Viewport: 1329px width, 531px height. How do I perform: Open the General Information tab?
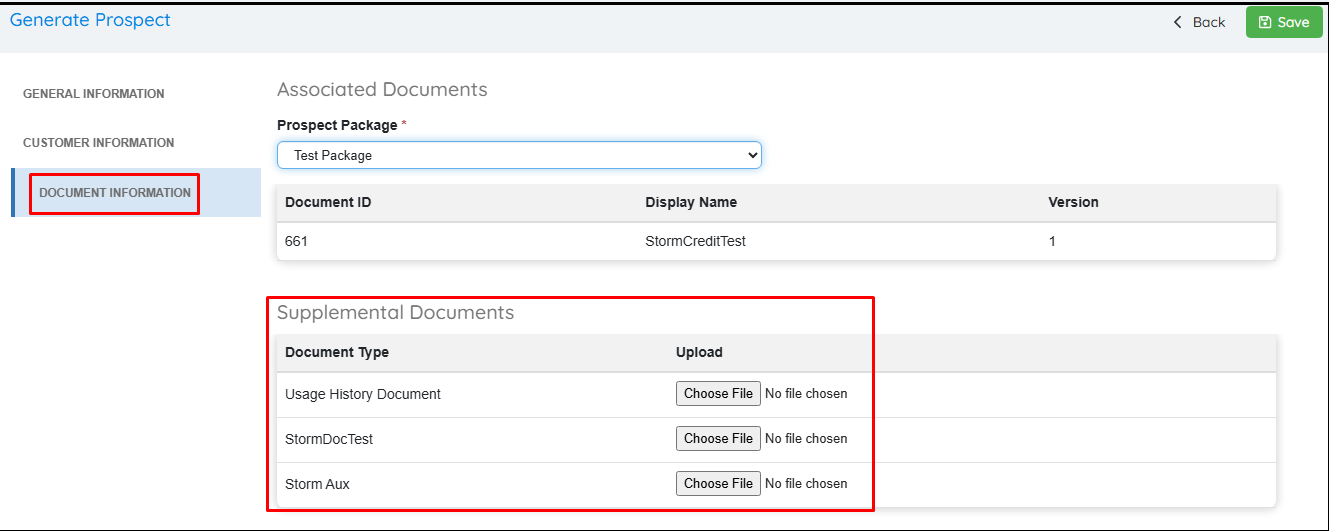[94, 94]
